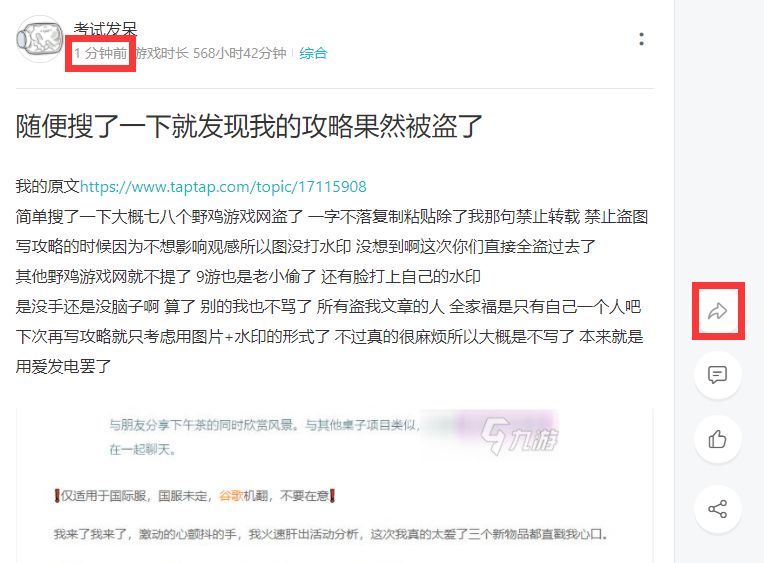The image size is (764, 563).
Task: Select the 综合 category tag
Action: point(313,53)
